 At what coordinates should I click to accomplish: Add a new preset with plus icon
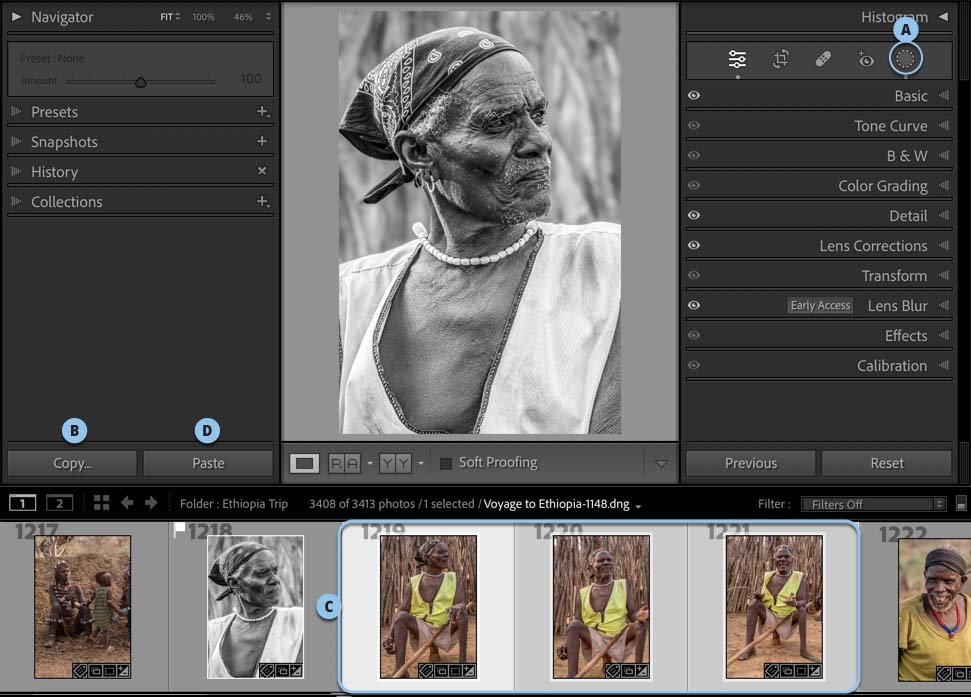click(263, 112)
